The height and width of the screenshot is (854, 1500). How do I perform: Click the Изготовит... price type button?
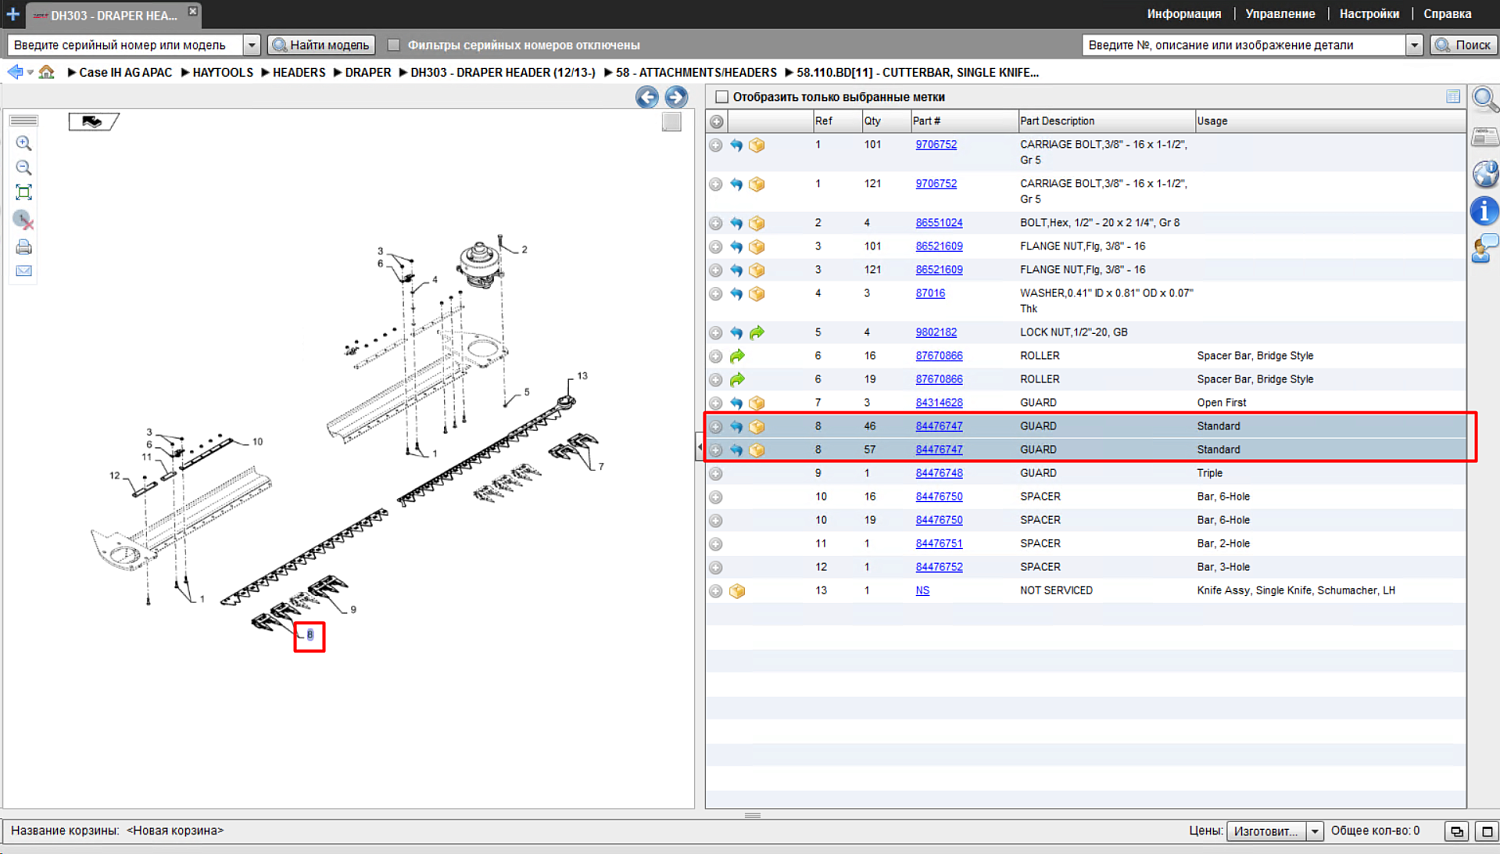point(1266,831)
